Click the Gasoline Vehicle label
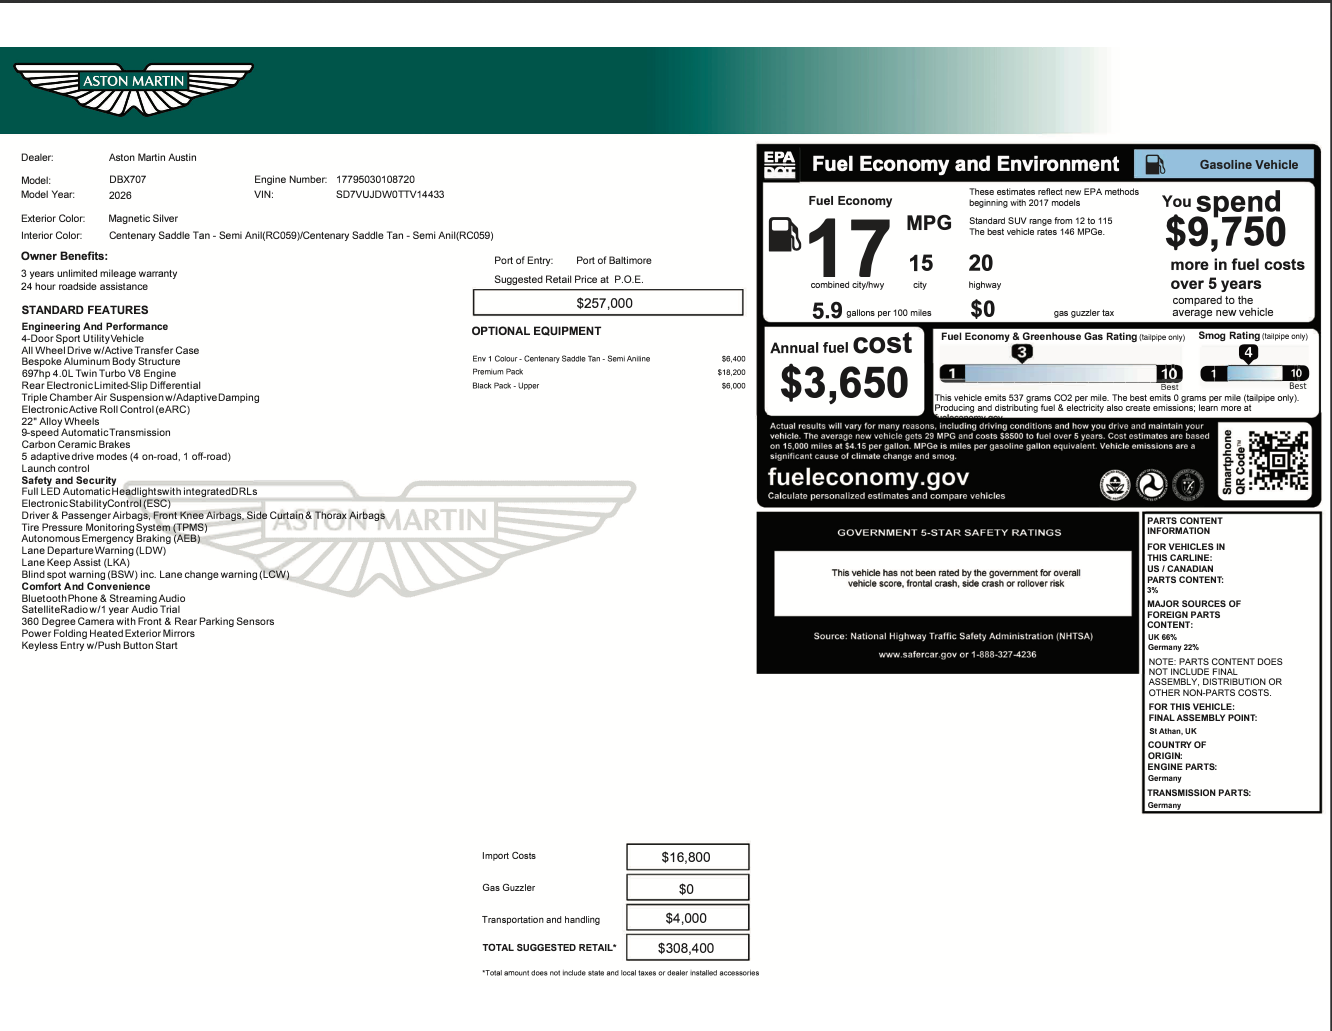The width and height of the screenshot is (1332, 1031). pyautogui.click(x=1249, y=165)
